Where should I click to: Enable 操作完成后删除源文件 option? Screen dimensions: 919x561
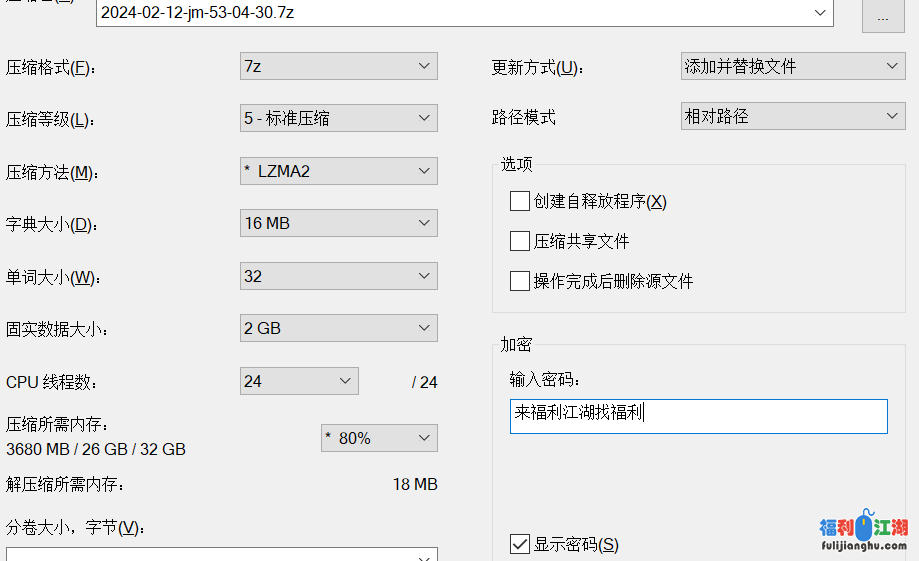[520, 281]
